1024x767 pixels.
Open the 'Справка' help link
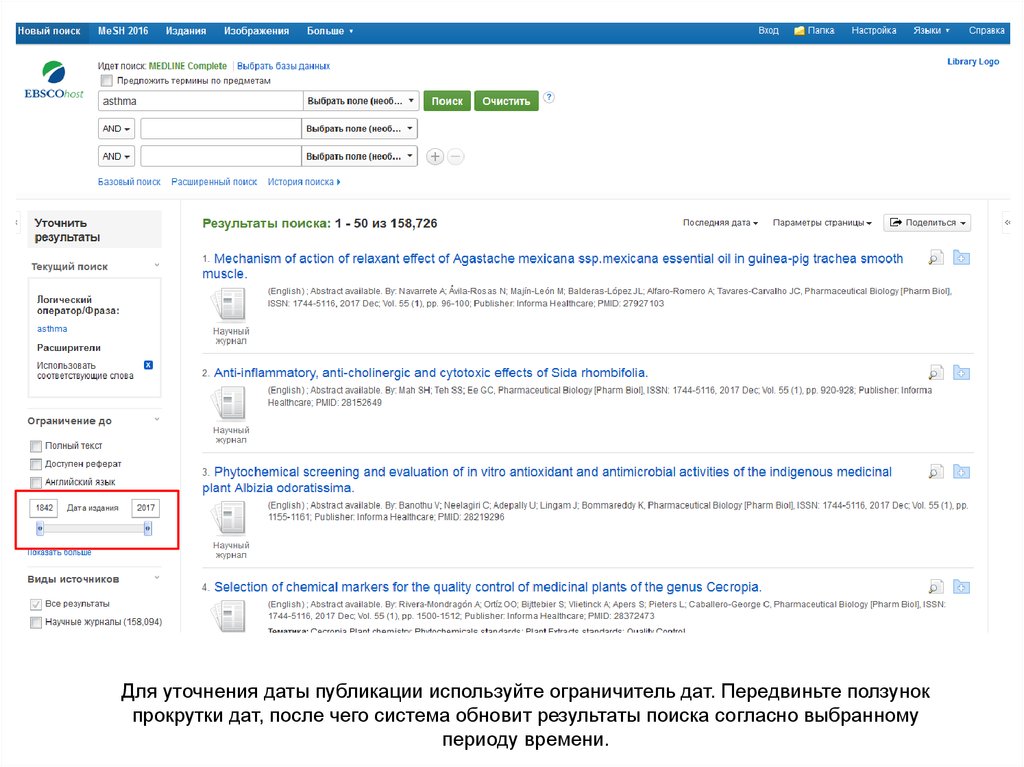click(x=987, y=31)
